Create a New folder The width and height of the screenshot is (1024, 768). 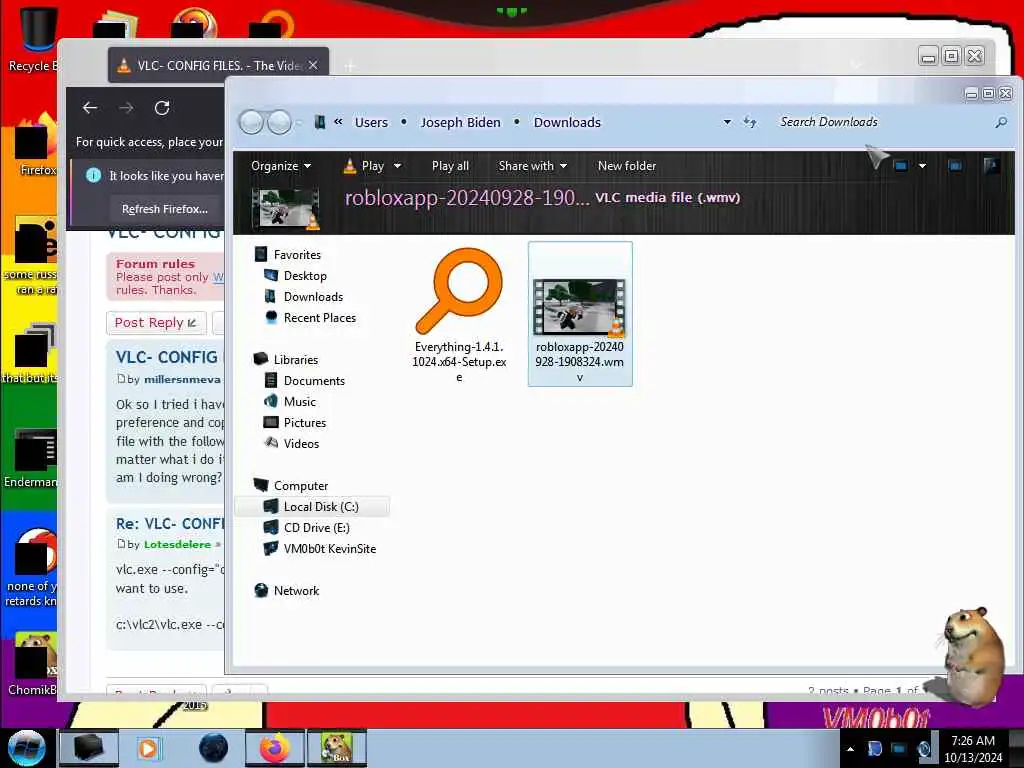click(626, 166)
